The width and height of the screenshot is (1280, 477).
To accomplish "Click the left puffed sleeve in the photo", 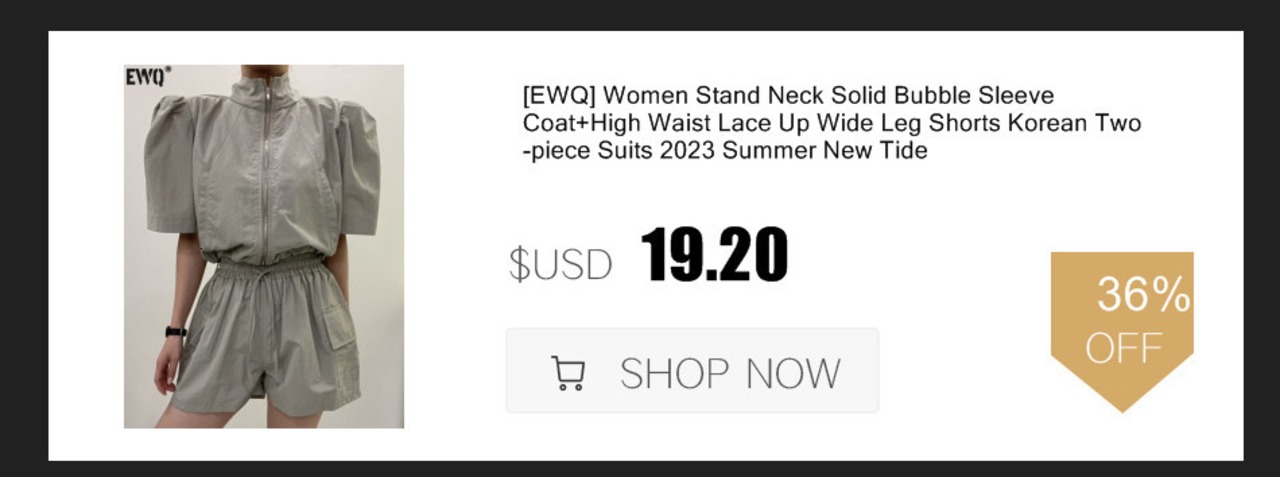I will [170, 165].
